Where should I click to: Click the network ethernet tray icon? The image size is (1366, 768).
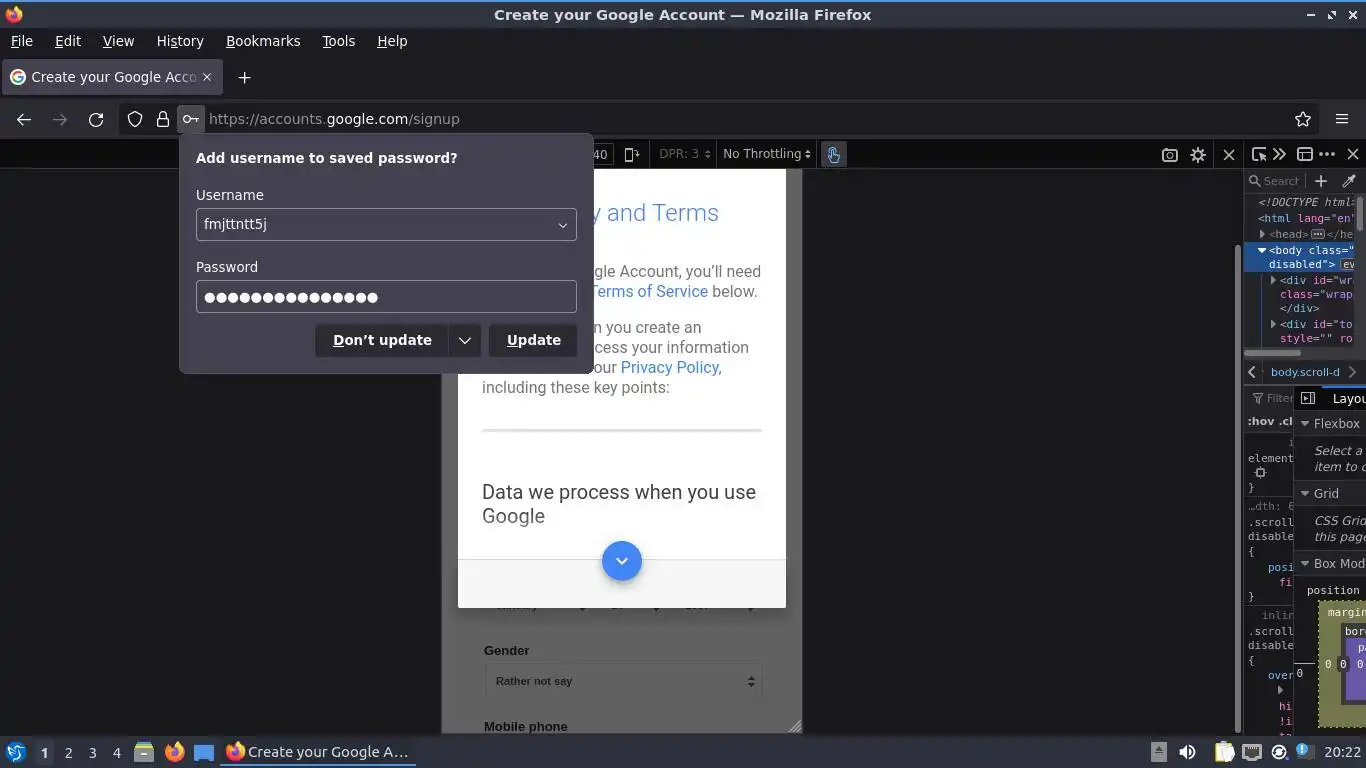tap(1251, 753)
